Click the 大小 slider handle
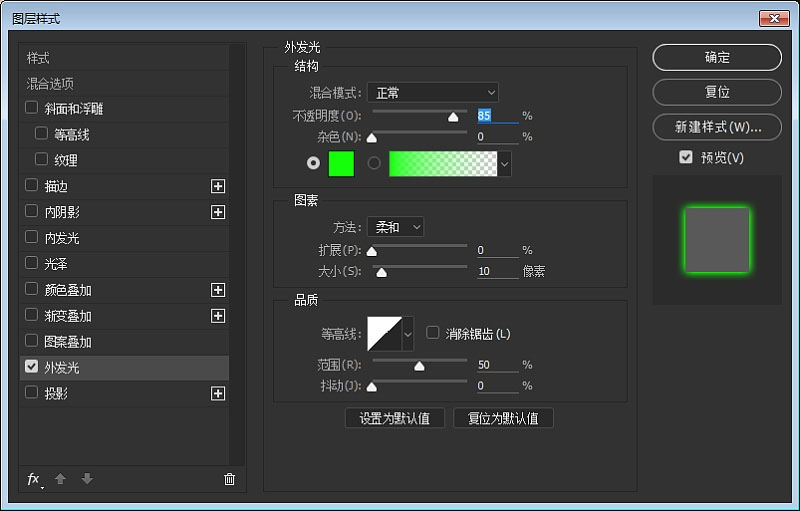 [x=381, y=273]
